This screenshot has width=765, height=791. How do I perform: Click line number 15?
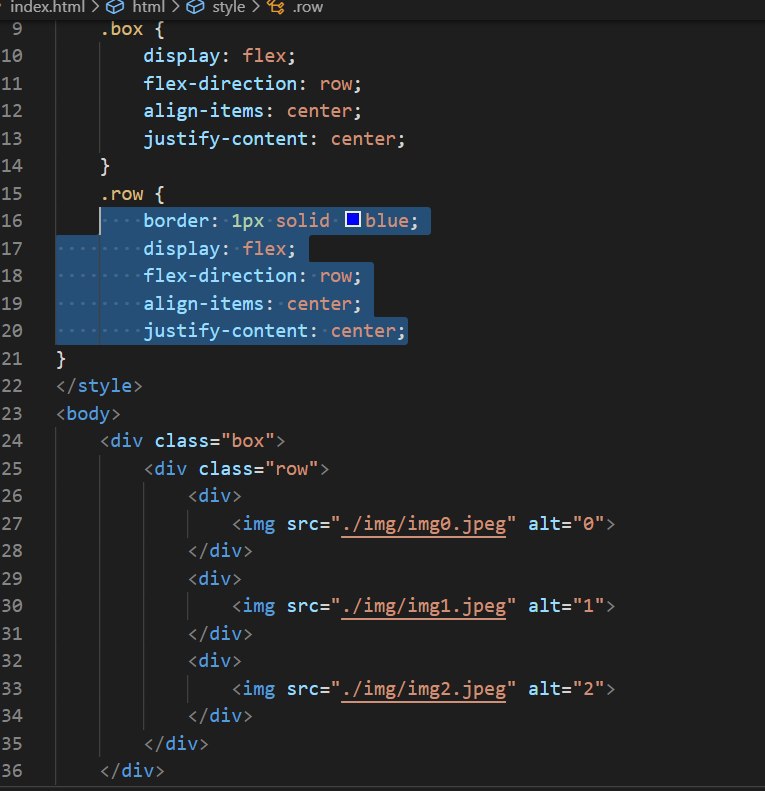(x=12, y=194)
